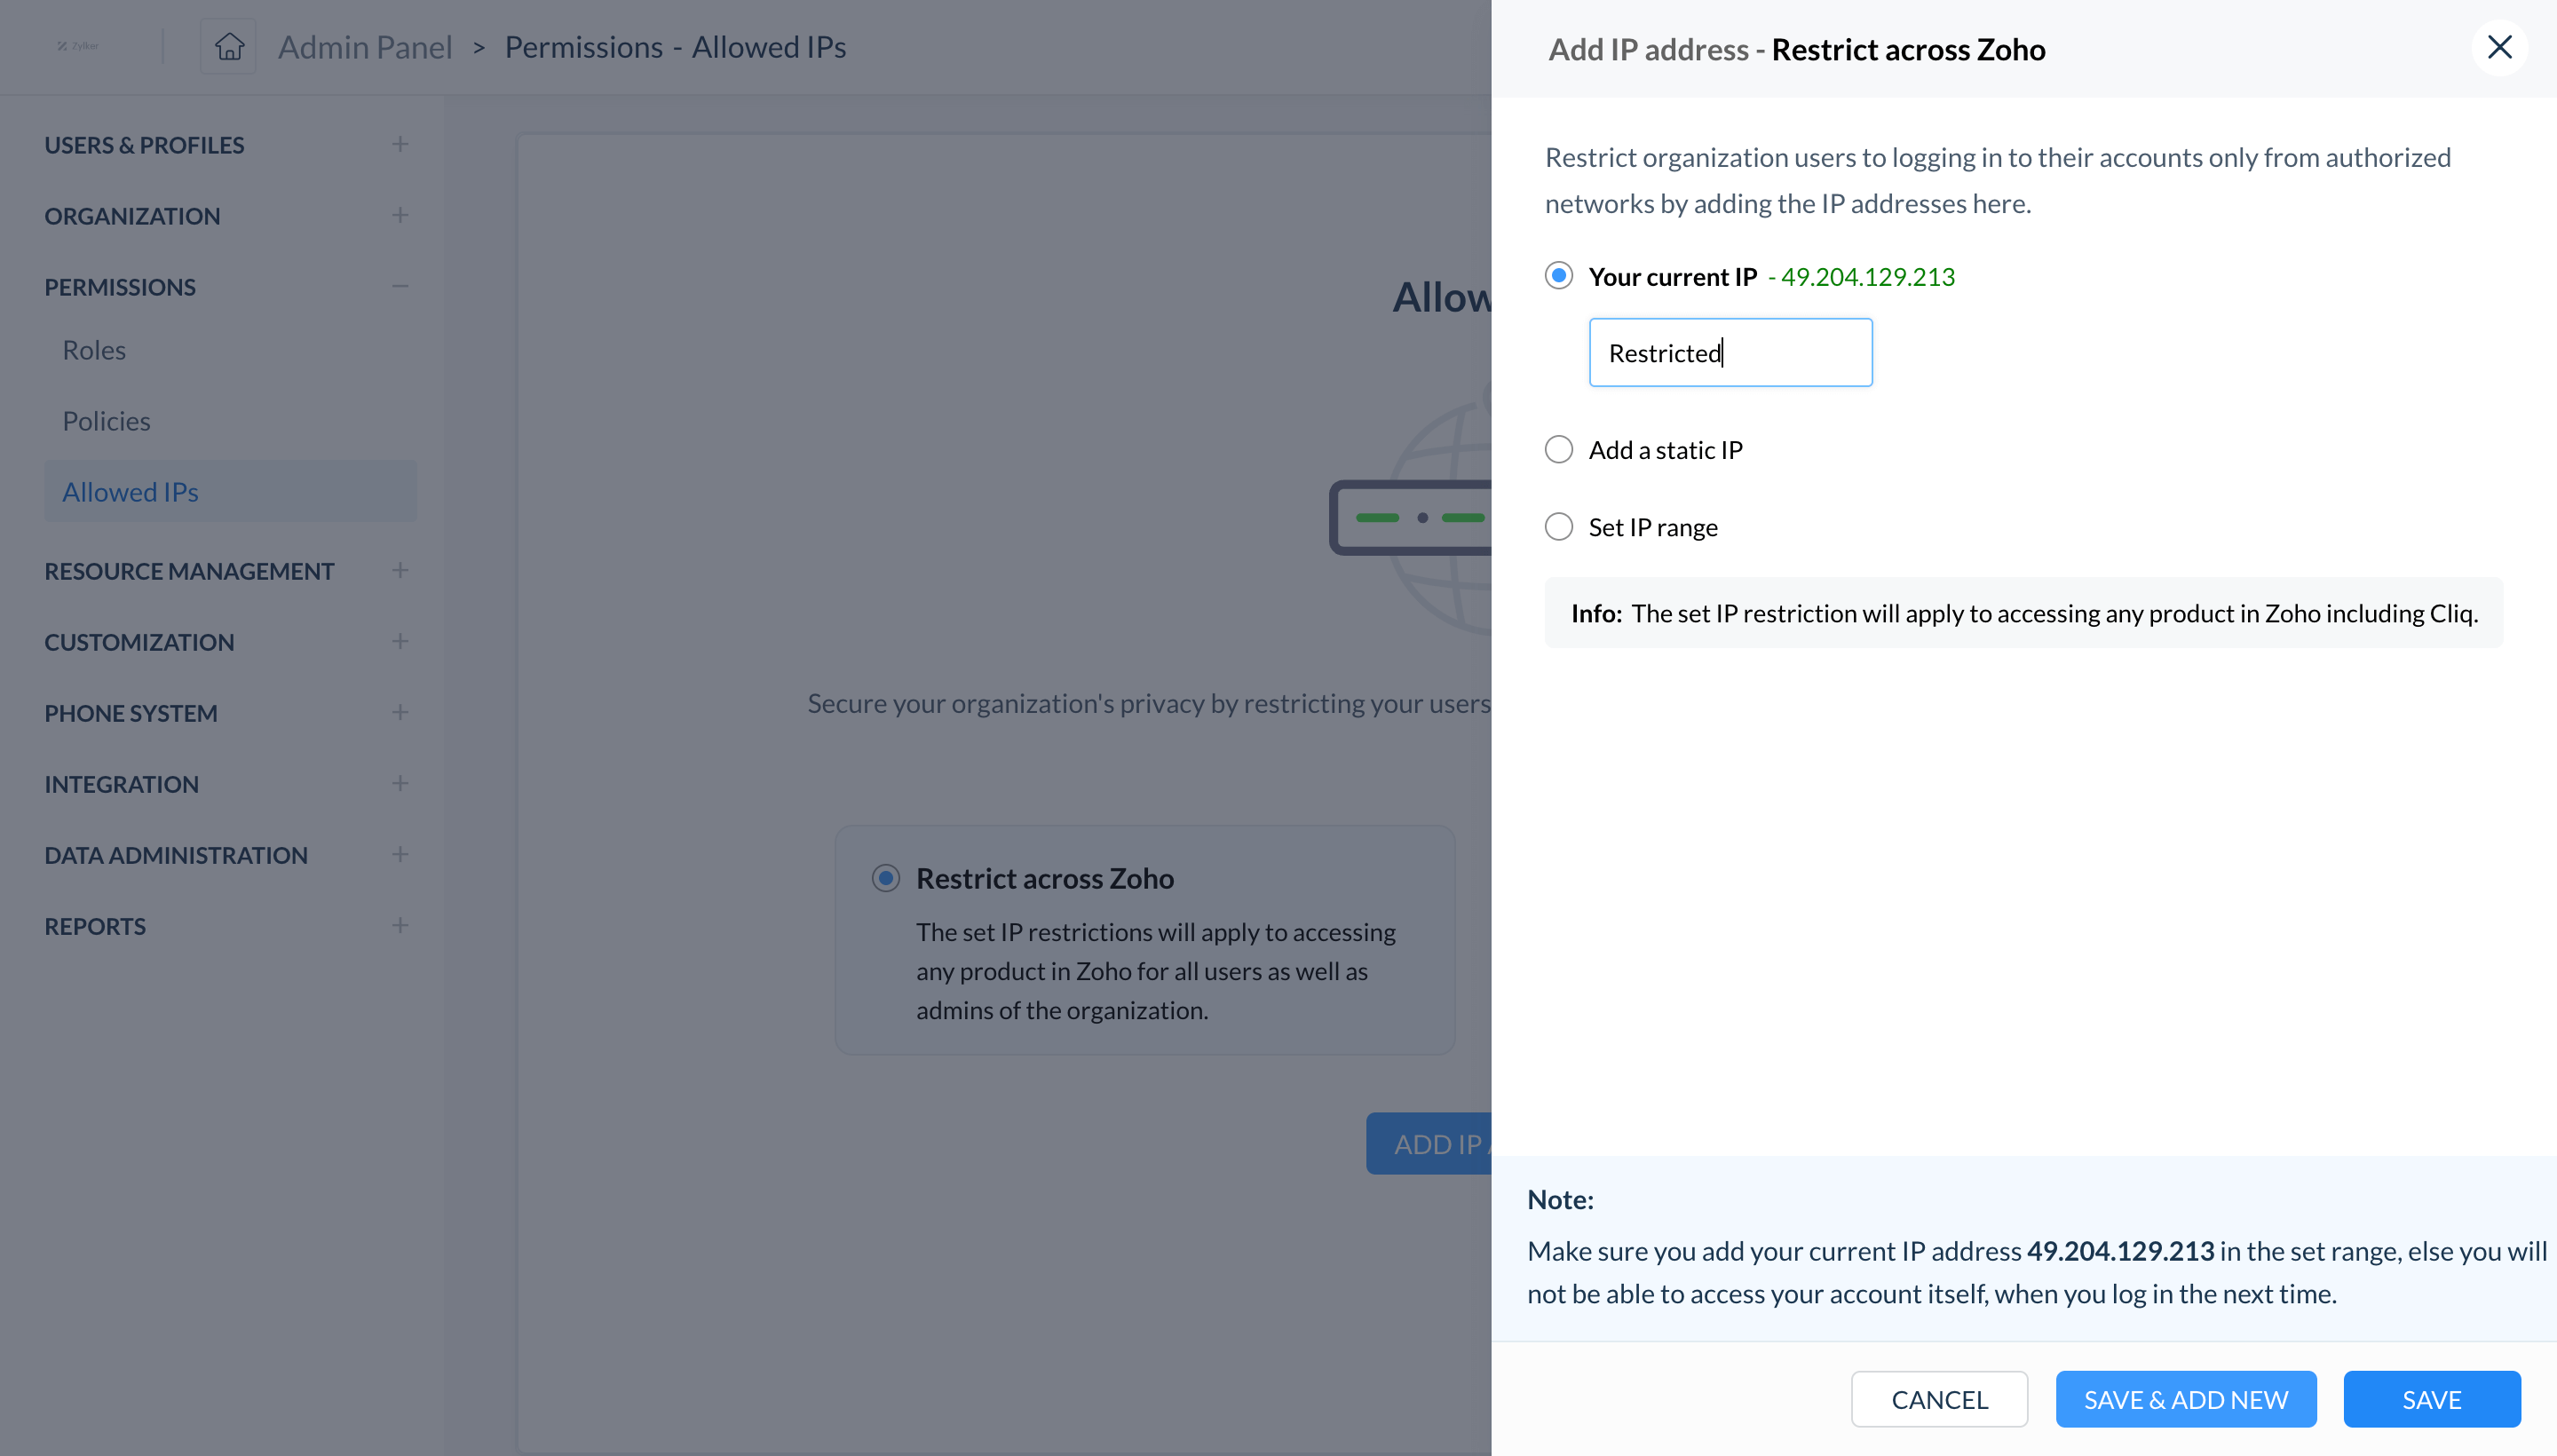
Task: Navigate to the Roles menu item
Action: (x=93, y=350)
